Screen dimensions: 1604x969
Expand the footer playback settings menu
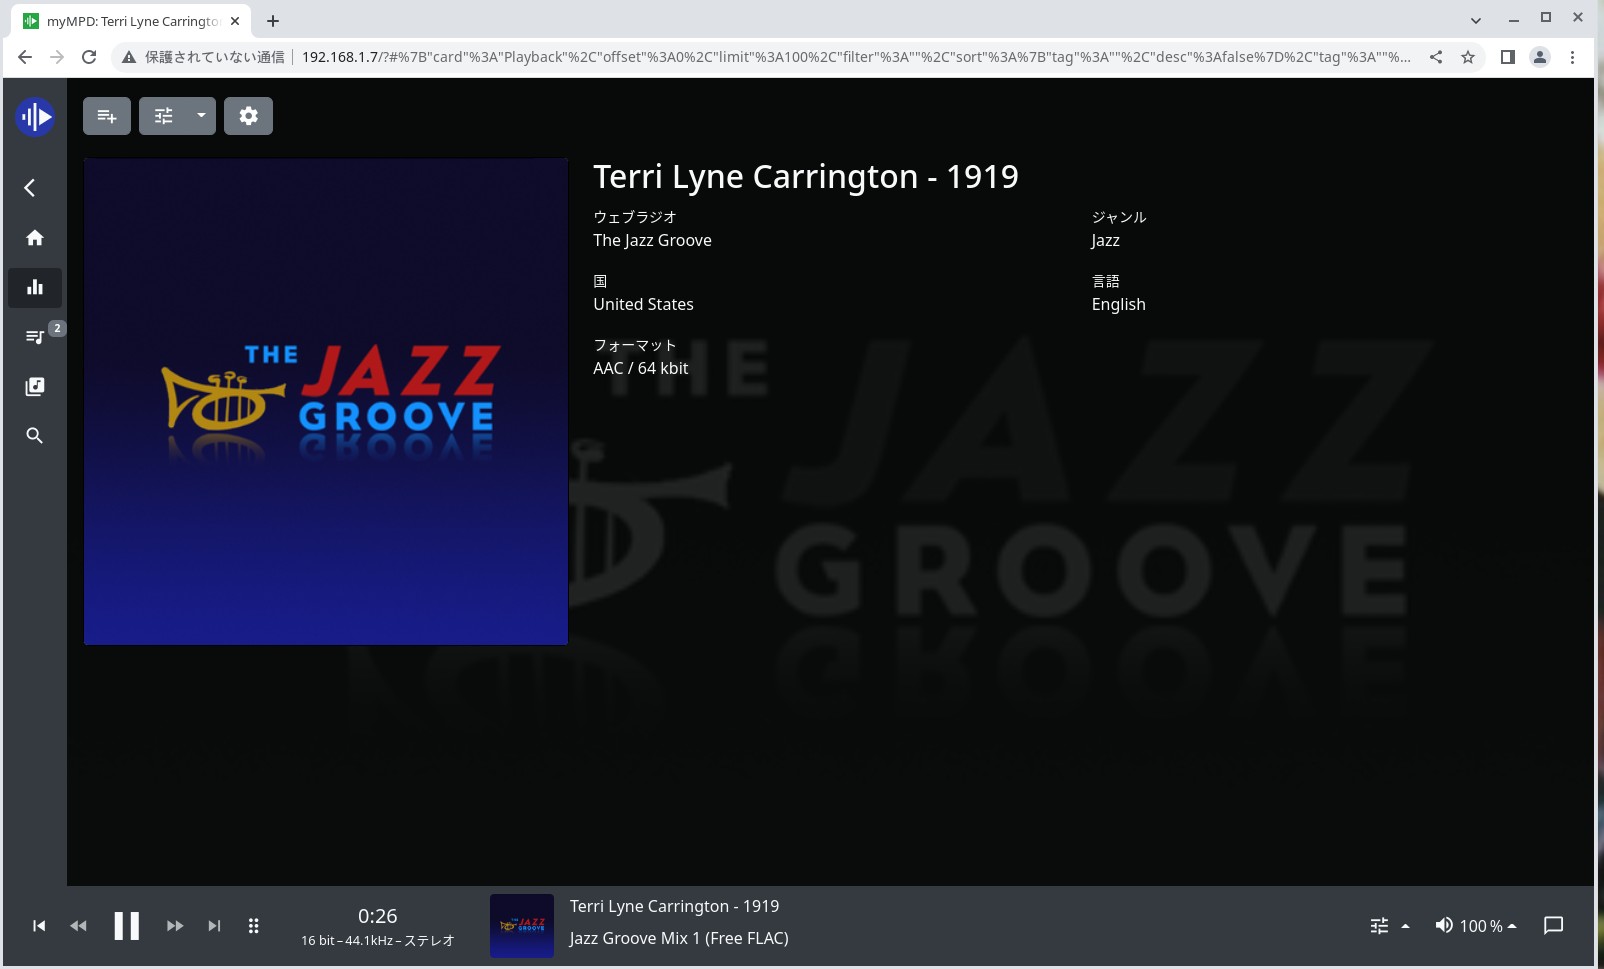[x=1389, y=926]
